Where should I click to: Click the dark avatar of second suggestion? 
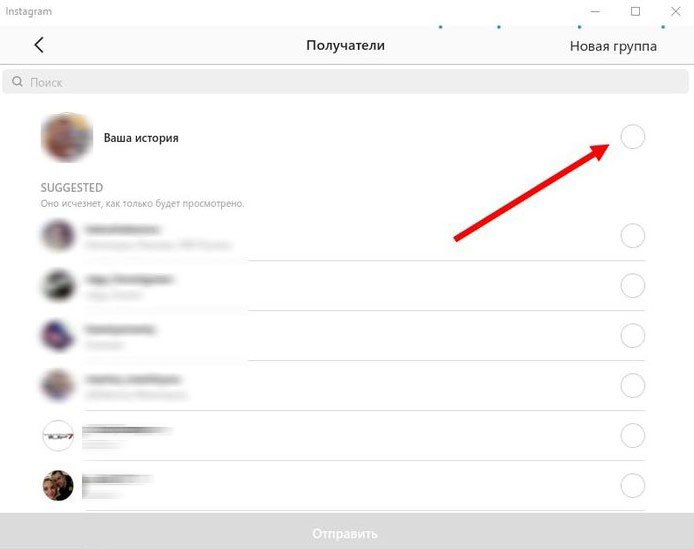(58, 286)
